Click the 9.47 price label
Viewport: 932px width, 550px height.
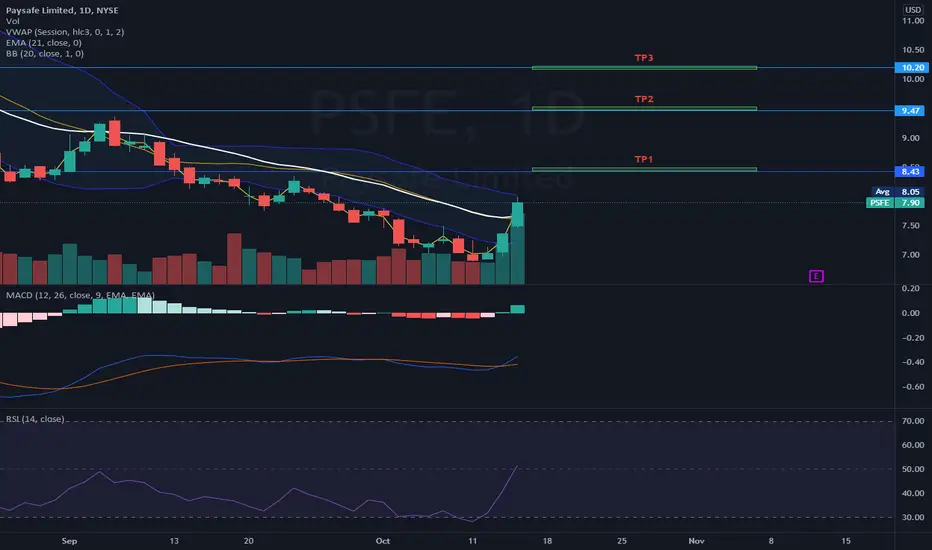[912, 111]
